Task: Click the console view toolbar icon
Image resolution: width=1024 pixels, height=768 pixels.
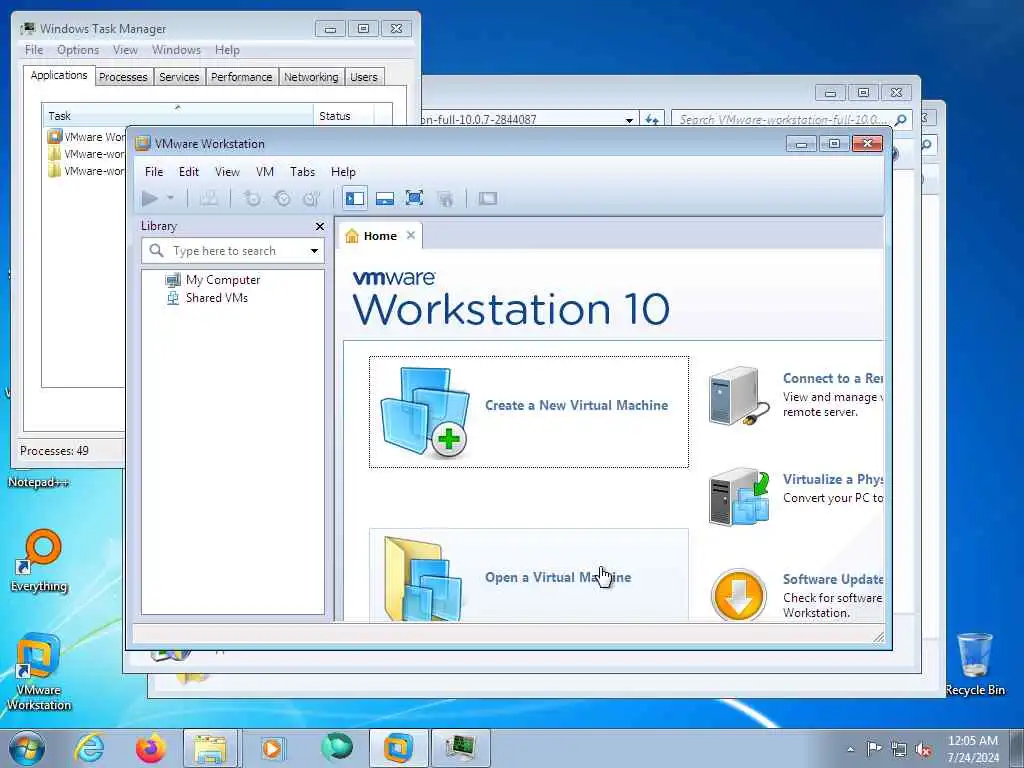Action: pos(487,198)
